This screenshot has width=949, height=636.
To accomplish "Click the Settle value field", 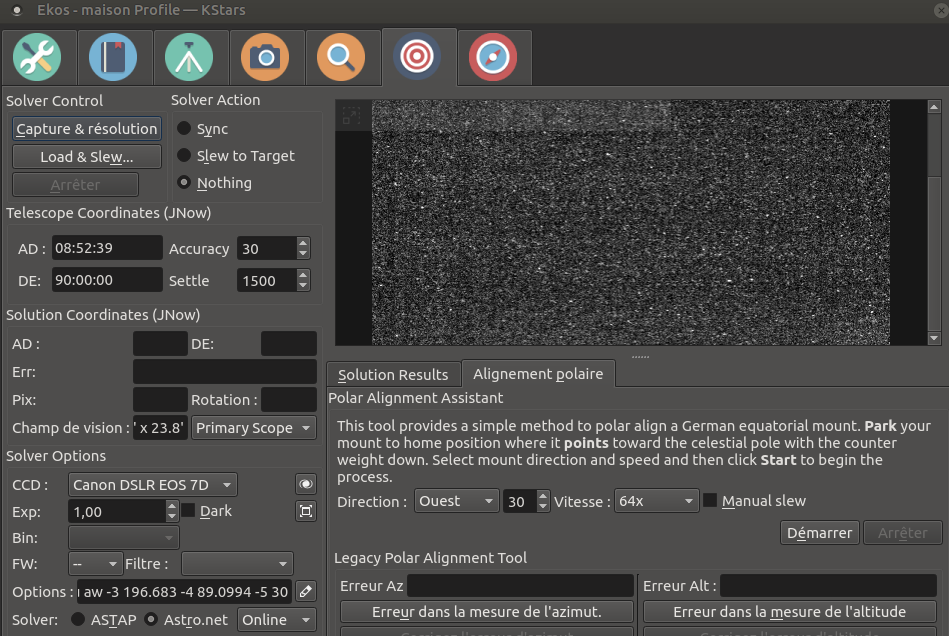I will click(x=267, y=281).
